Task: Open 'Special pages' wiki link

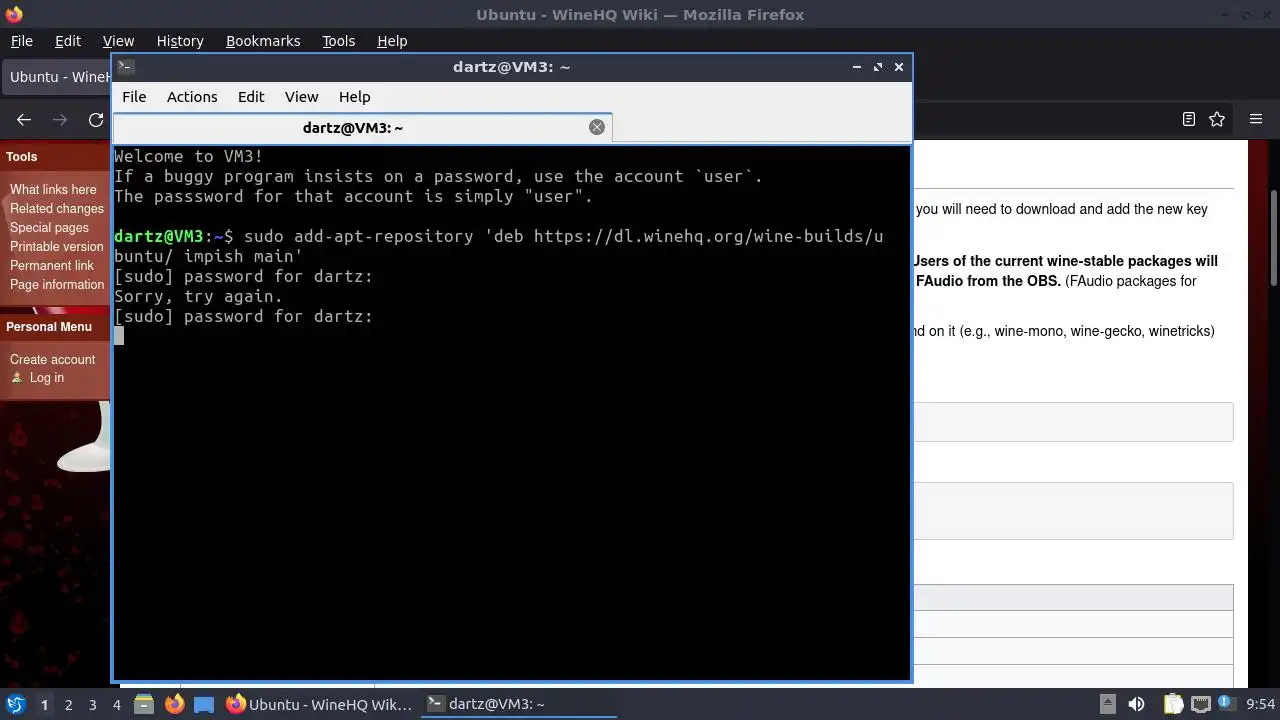Action: [x=49, y=227]
